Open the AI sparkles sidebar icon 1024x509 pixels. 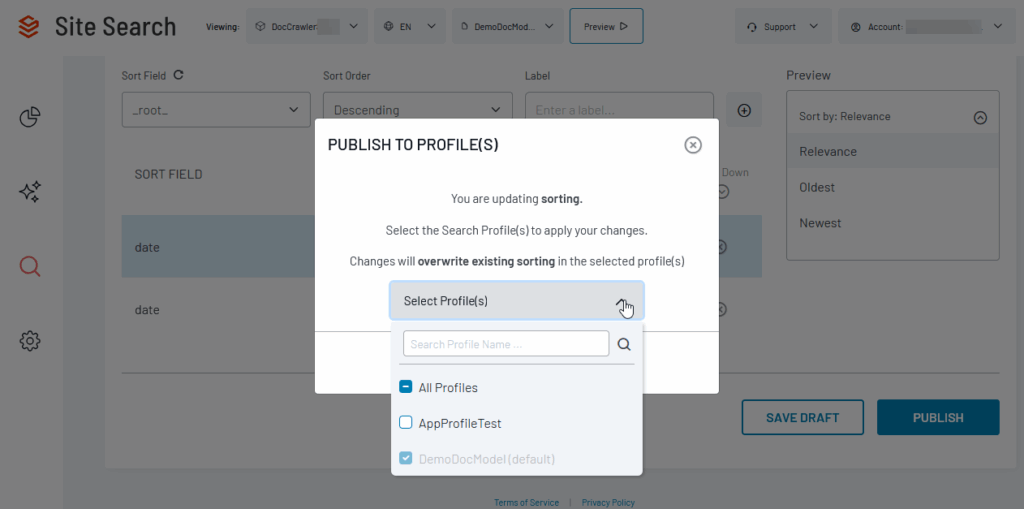pos(30,192)
